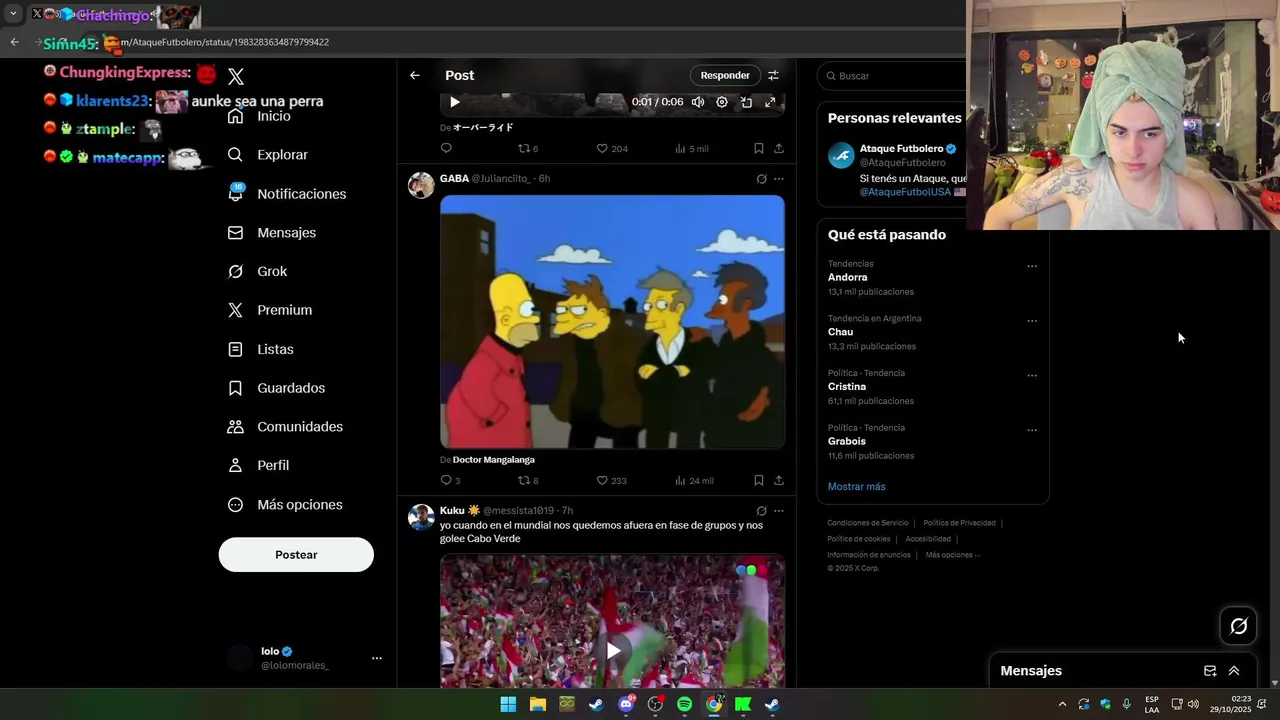The width and height of the screenshot is (1280, 720).
Task: Open more options for Chau trend
Action: pyautogui.click(x=1032, y=321)
